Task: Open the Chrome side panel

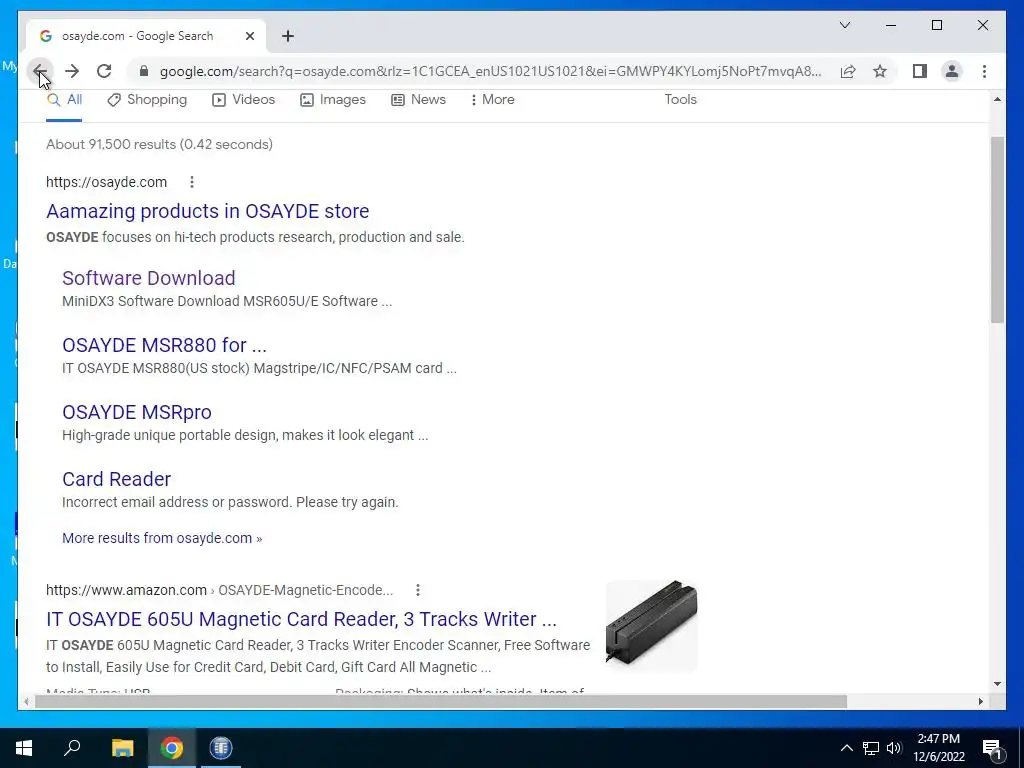Action: click(920, 71)
